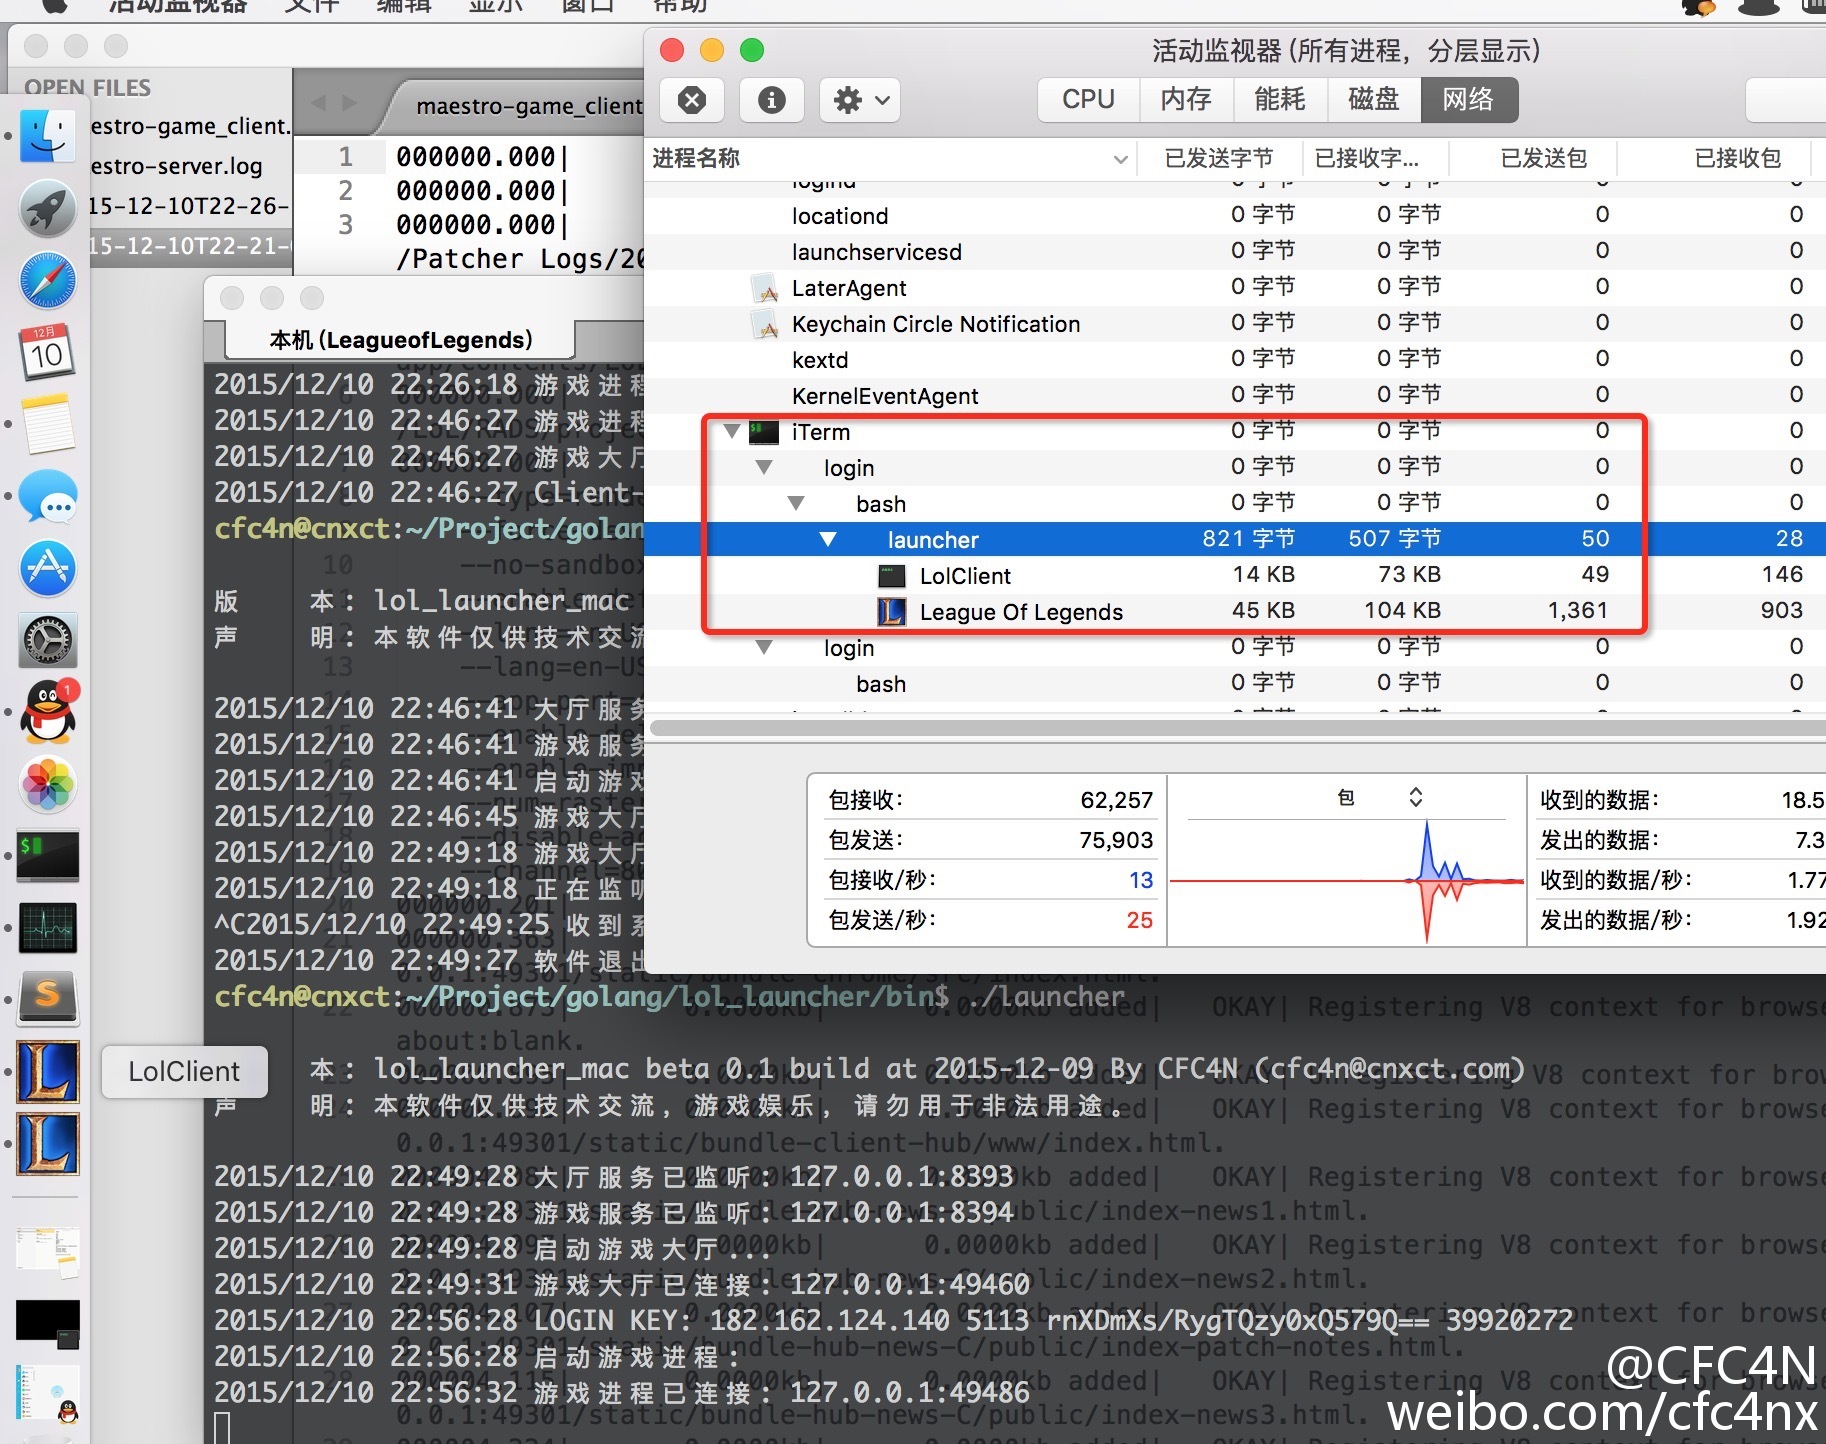This screenshot has width=1826, height=1444.
Task: Open Activity Monitor icon in Dock
Action: tap(48, 928)
